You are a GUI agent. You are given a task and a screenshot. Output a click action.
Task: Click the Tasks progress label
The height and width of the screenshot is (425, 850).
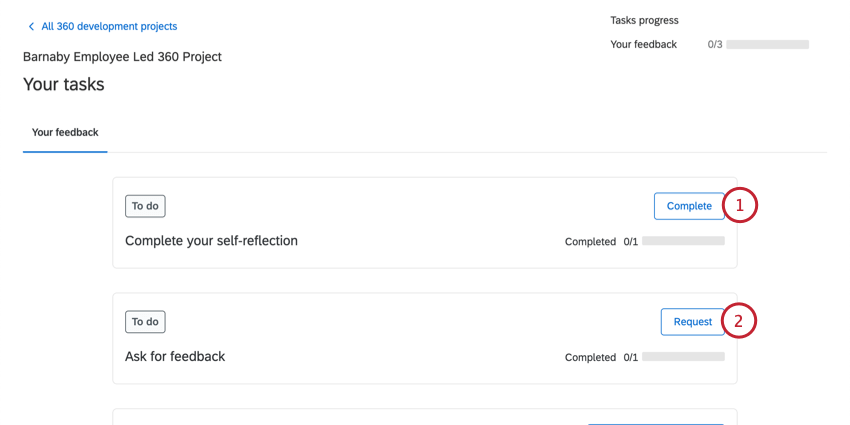644,20
